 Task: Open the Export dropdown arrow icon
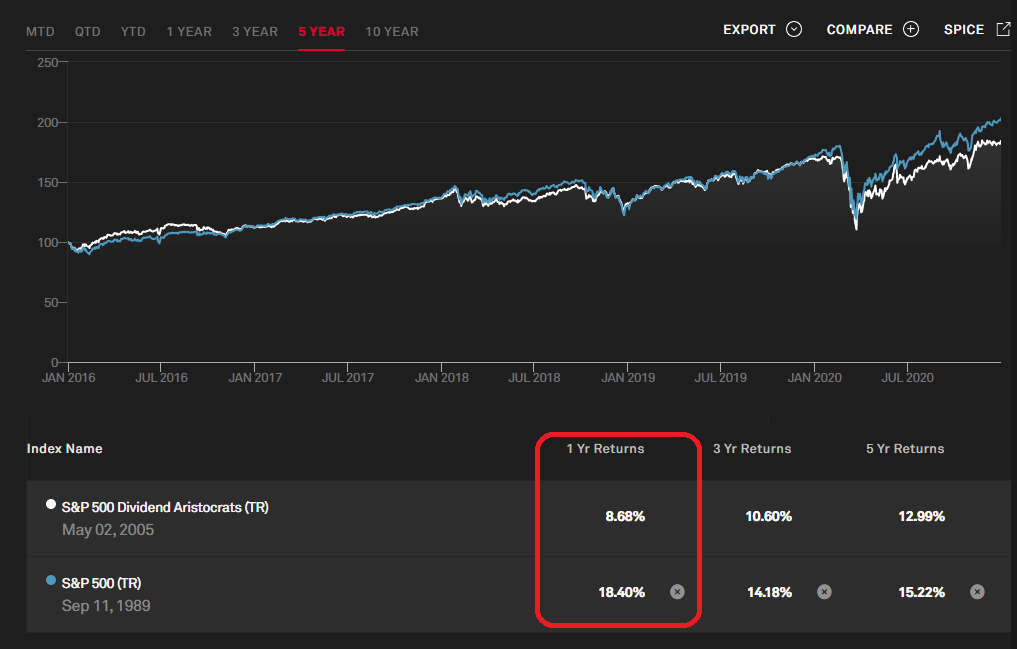[794, 29]
